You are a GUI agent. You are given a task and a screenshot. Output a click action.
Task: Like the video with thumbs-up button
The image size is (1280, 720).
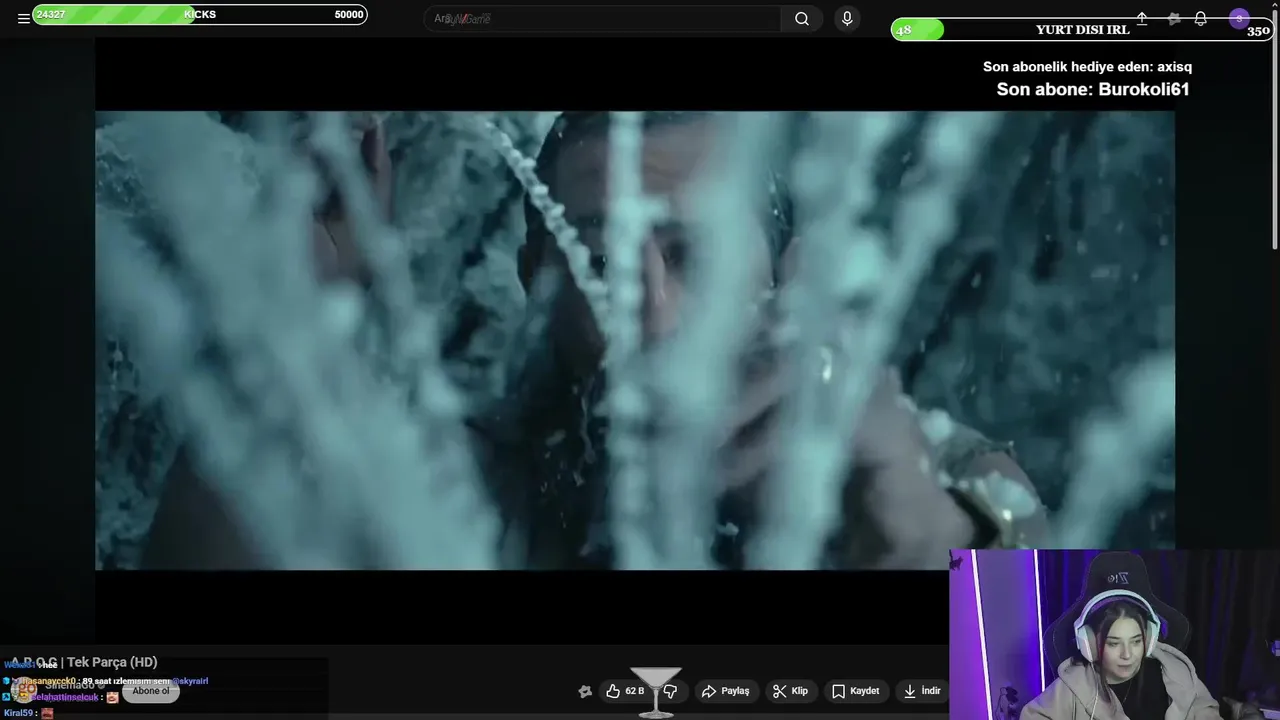pos(625,691)
